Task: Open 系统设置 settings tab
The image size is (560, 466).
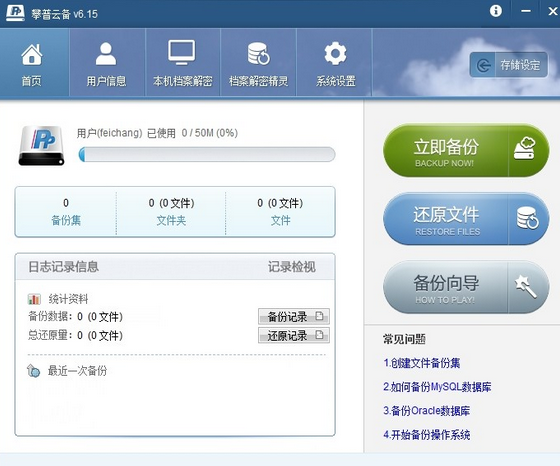Action: click(x=335, y=63)
